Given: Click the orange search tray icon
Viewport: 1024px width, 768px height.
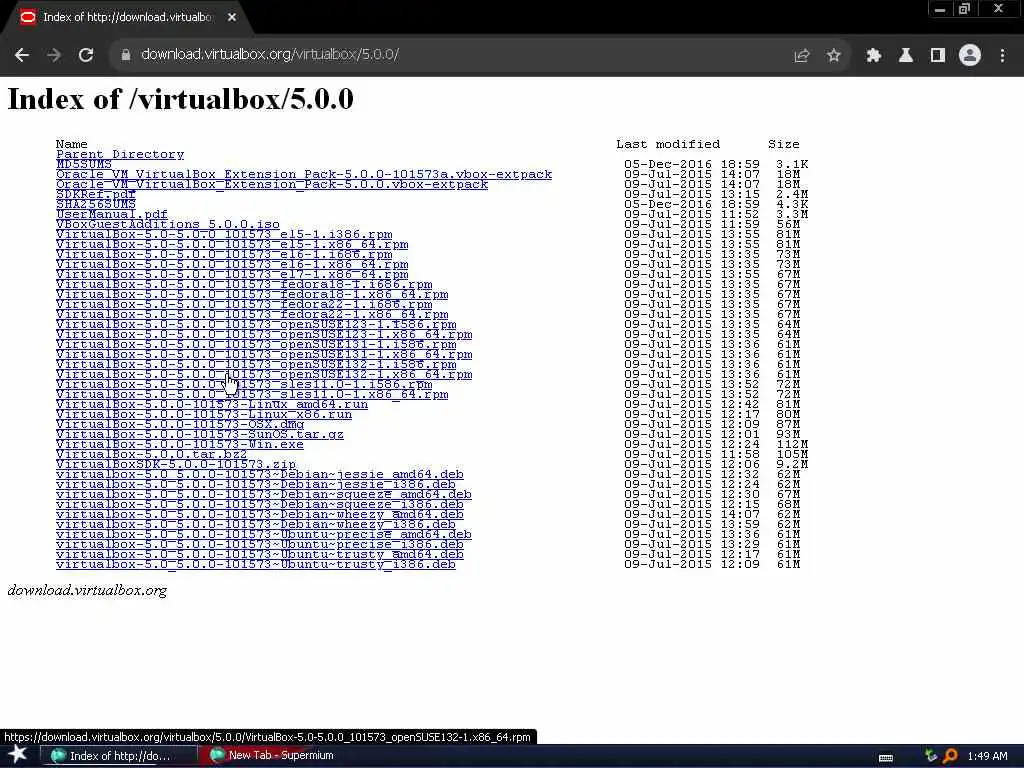Looking at the screenshot, I should [950, 756].
